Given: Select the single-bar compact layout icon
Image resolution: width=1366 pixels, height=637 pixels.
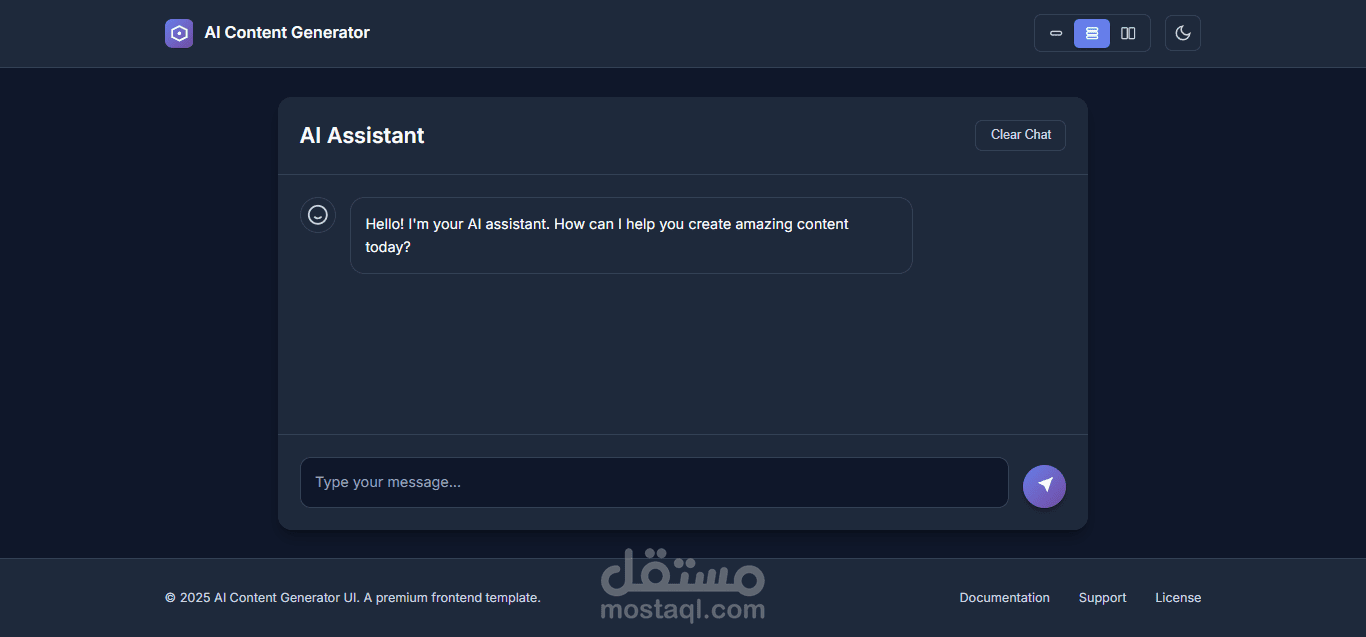Looking at the screenshot, I should point(1056,33).
